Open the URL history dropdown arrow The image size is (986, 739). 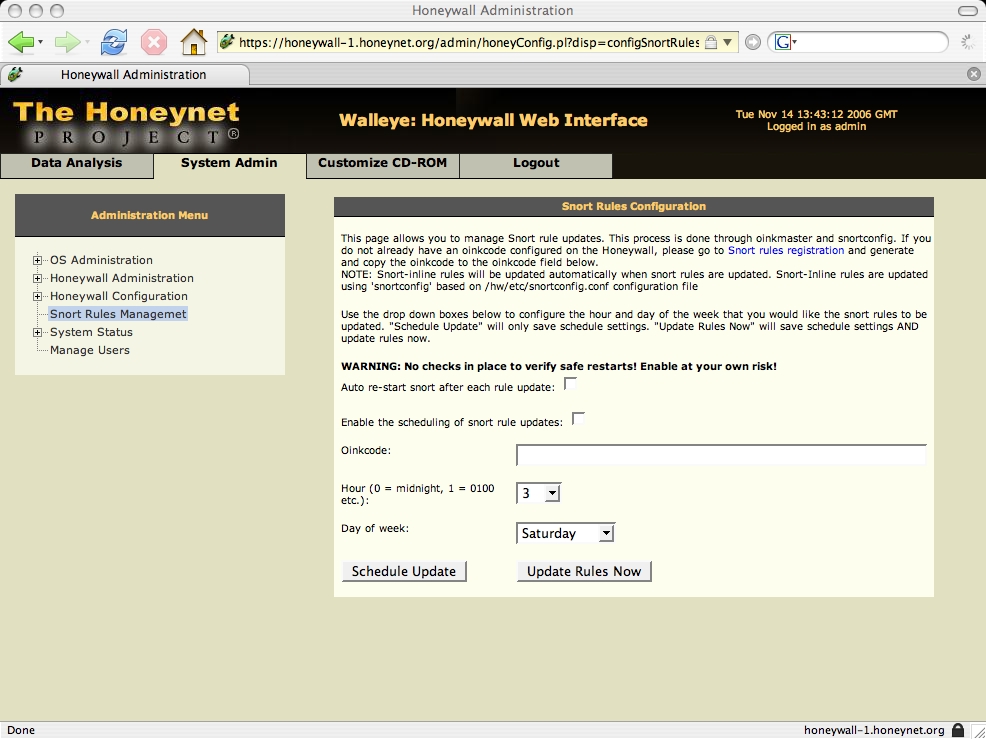point(728,42)
